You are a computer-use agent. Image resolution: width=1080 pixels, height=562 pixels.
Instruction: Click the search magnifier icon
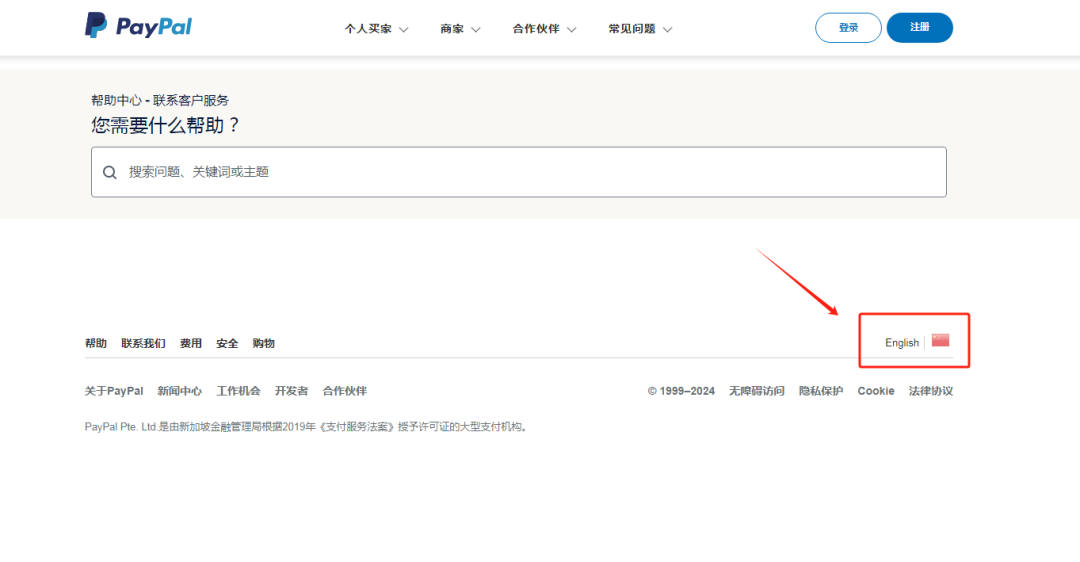[x=110, y=172]
